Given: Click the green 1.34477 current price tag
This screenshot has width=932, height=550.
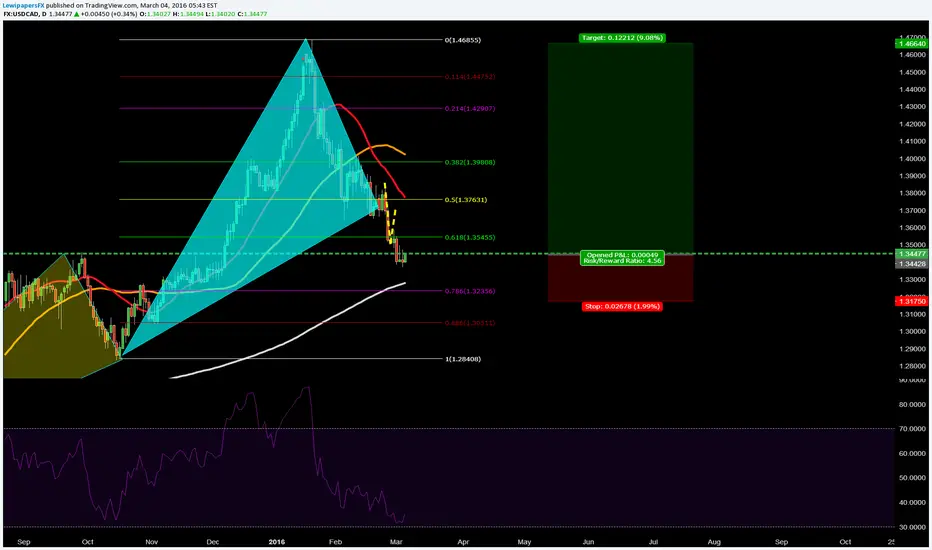Looking at the screenshot, I should coord(912,254).
